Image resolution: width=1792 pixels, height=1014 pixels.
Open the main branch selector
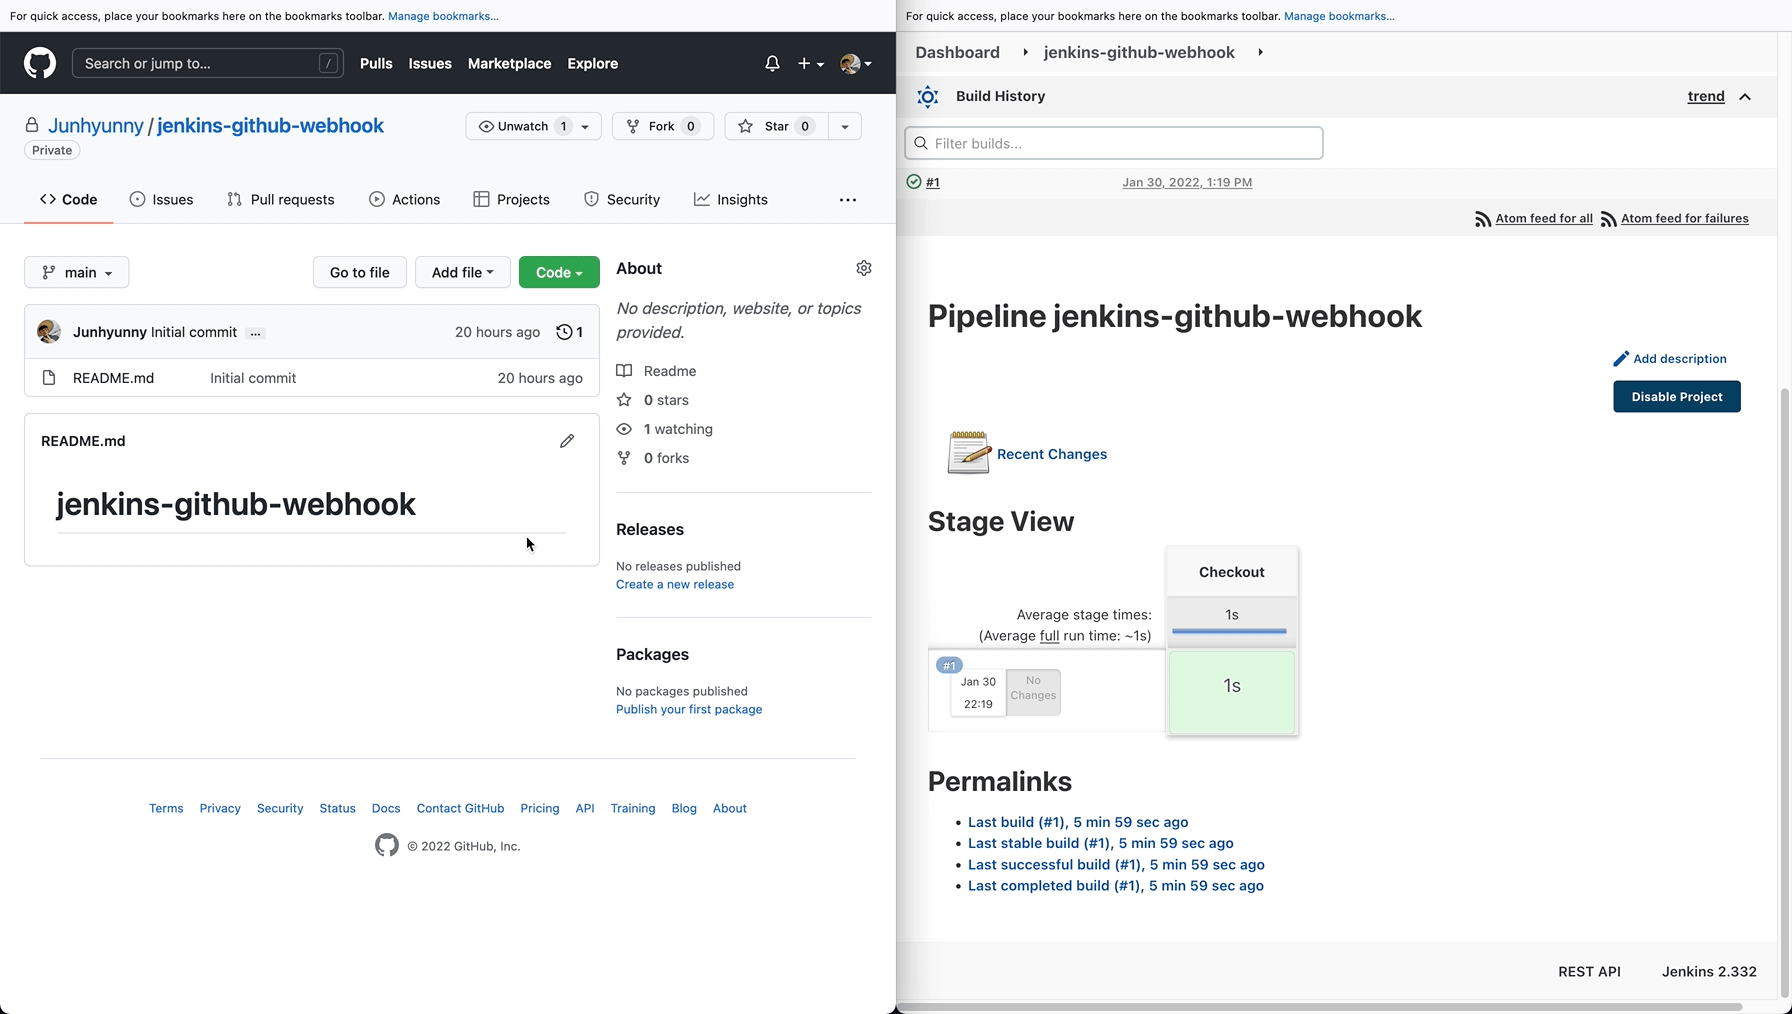coord(77,272)
